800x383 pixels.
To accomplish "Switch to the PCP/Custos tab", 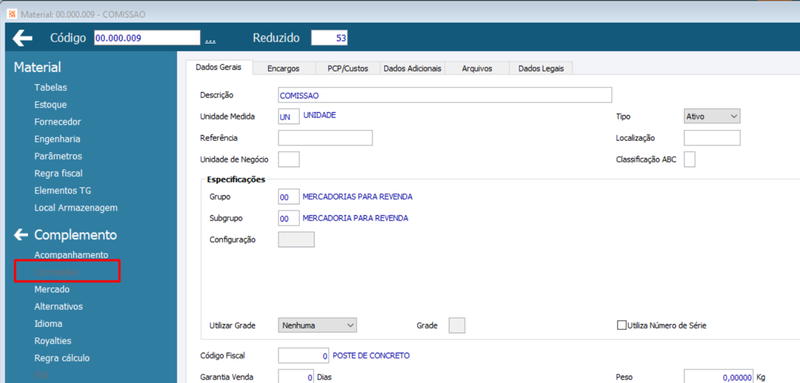I will [347, 68].
